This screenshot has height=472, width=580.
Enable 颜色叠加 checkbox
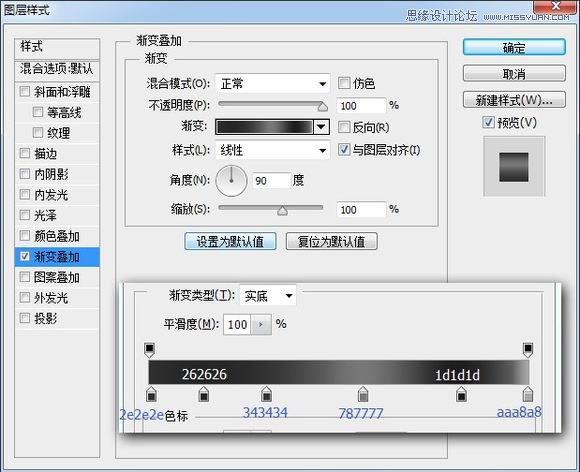(x=25, y=235)
